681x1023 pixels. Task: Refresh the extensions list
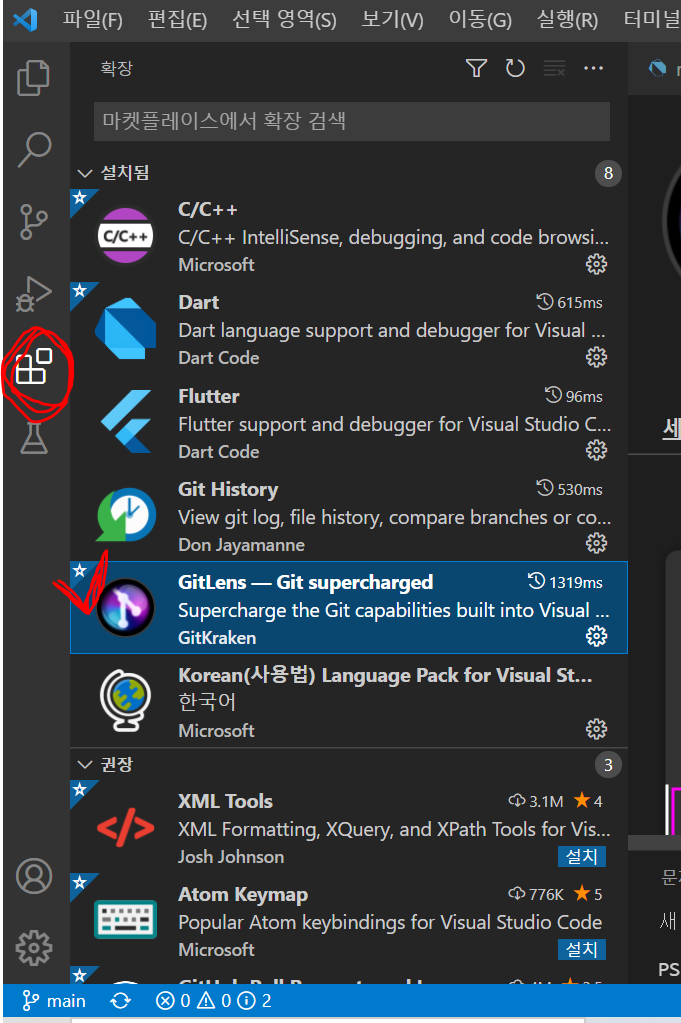coord(515,68)
